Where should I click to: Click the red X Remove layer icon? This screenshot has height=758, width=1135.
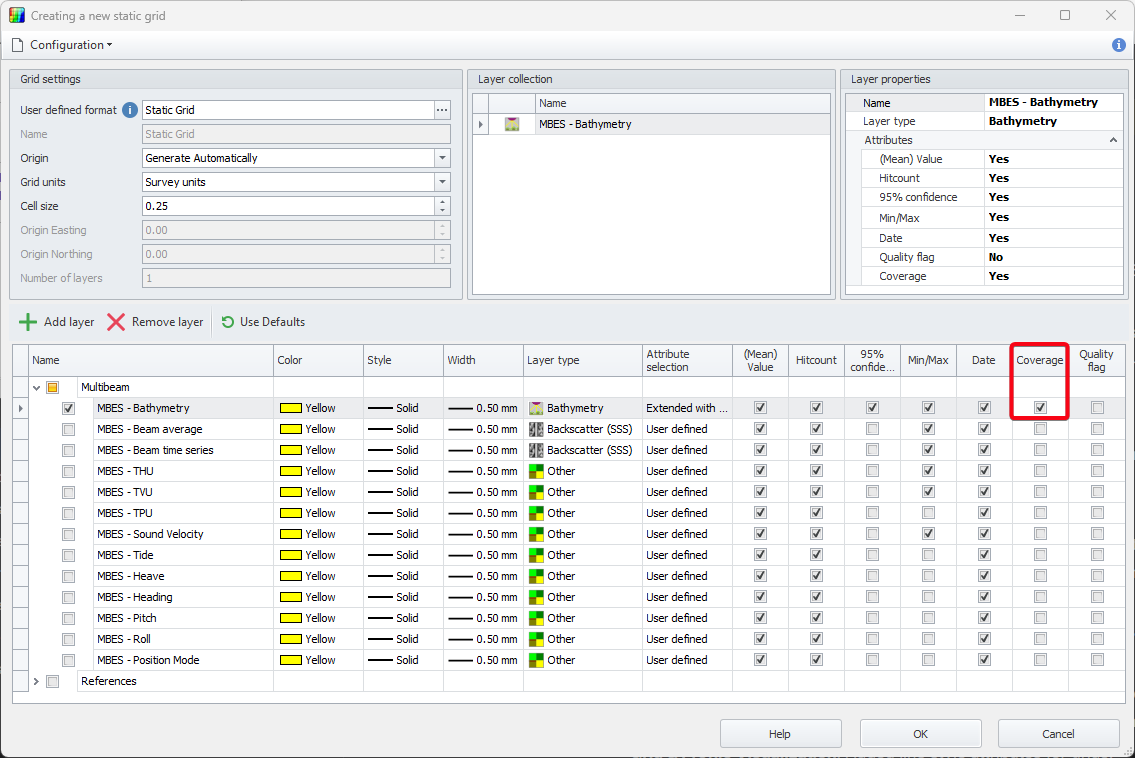(116, 322)
